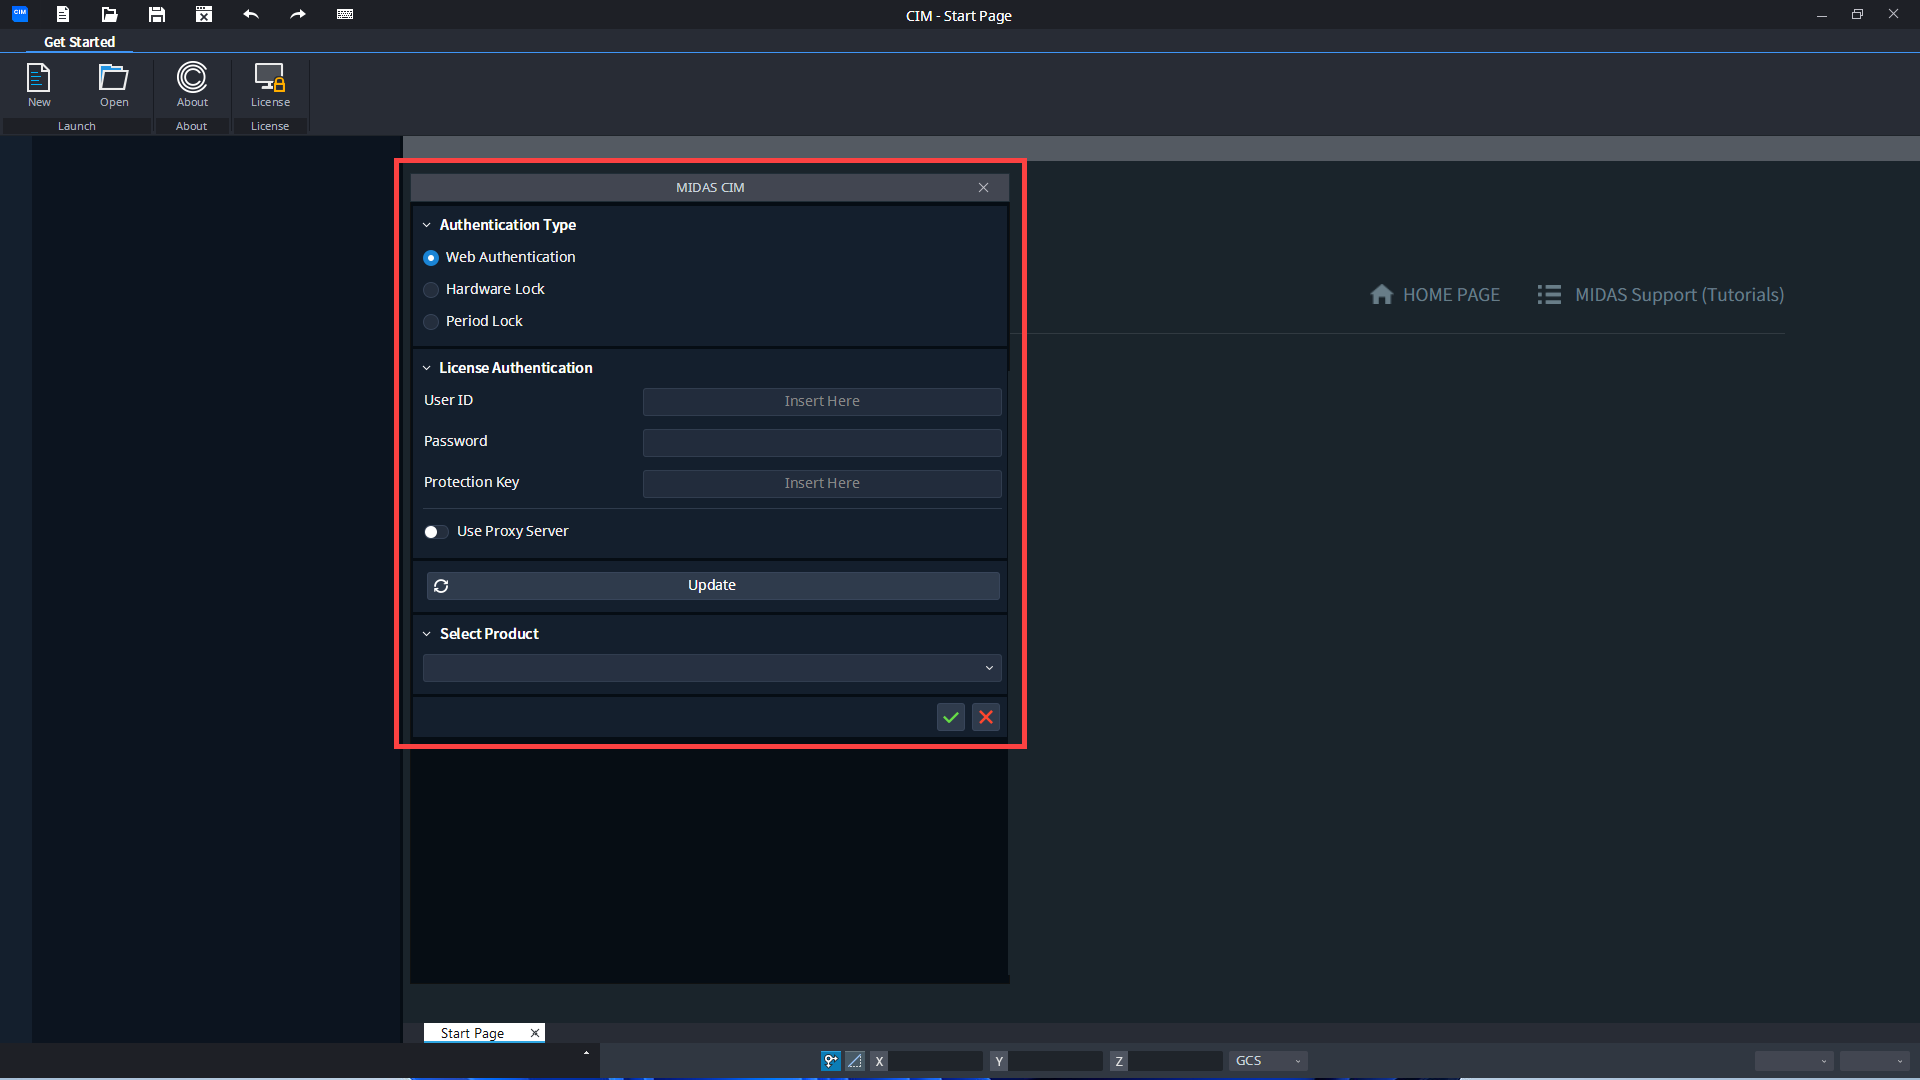Close the MIDAS CIM dialog
Image resolution: width=1920 pixels, height=1080 pixels.
[984, 187]
